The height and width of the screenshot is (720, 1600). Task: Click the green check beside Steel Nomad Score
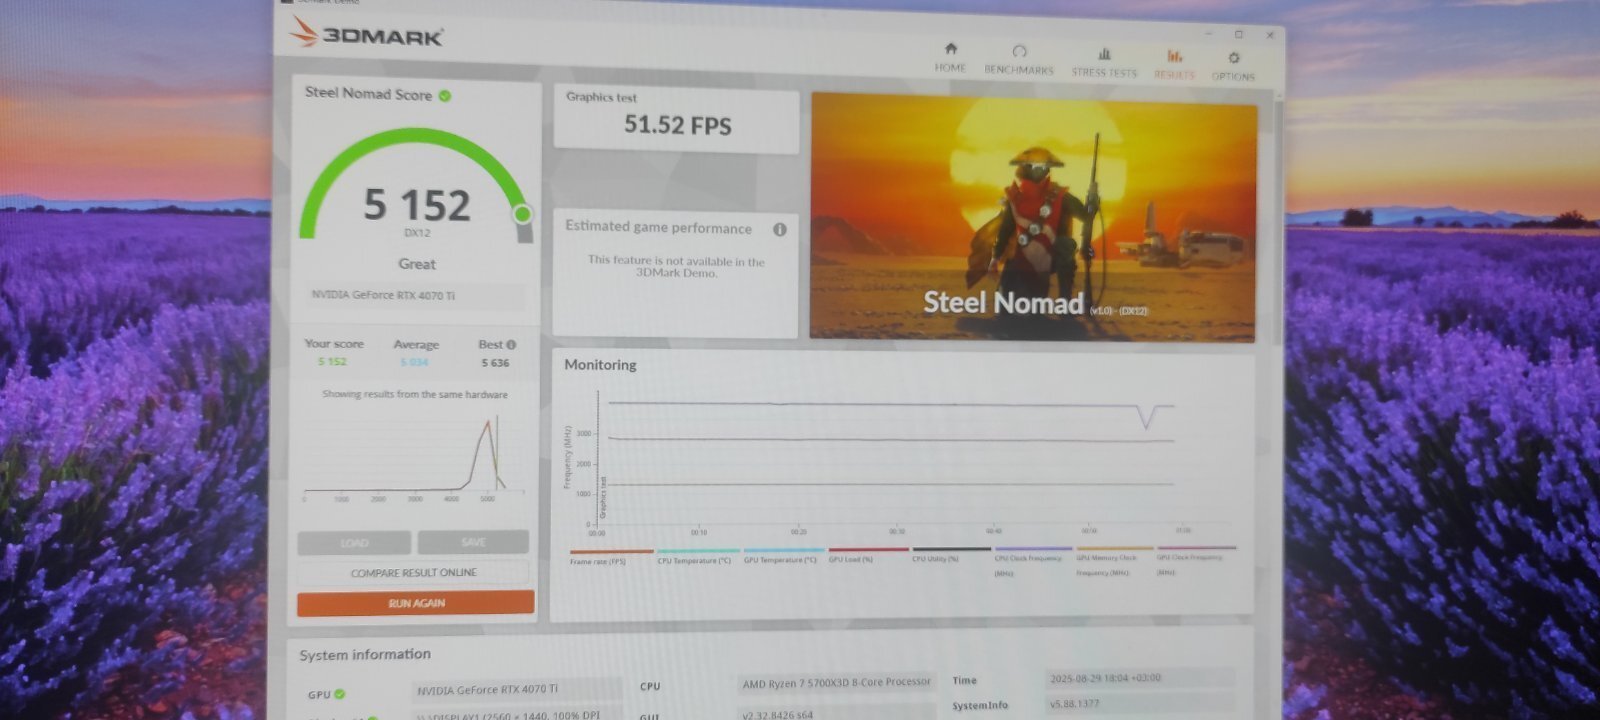[x=445, y=96]
